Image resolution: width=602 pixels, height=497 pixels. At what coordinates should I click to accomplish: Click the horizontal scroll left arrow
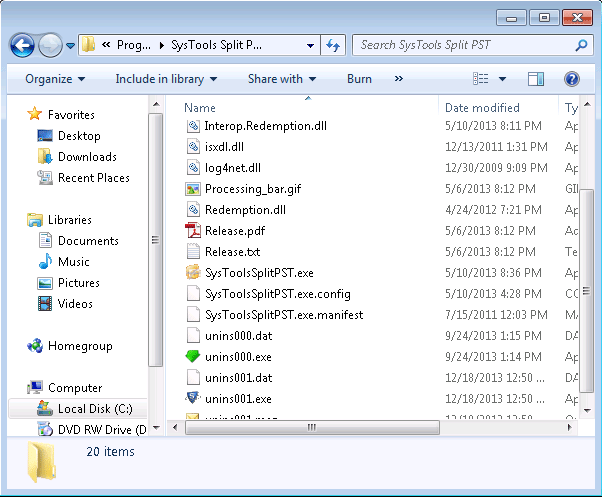click(175, 427)
